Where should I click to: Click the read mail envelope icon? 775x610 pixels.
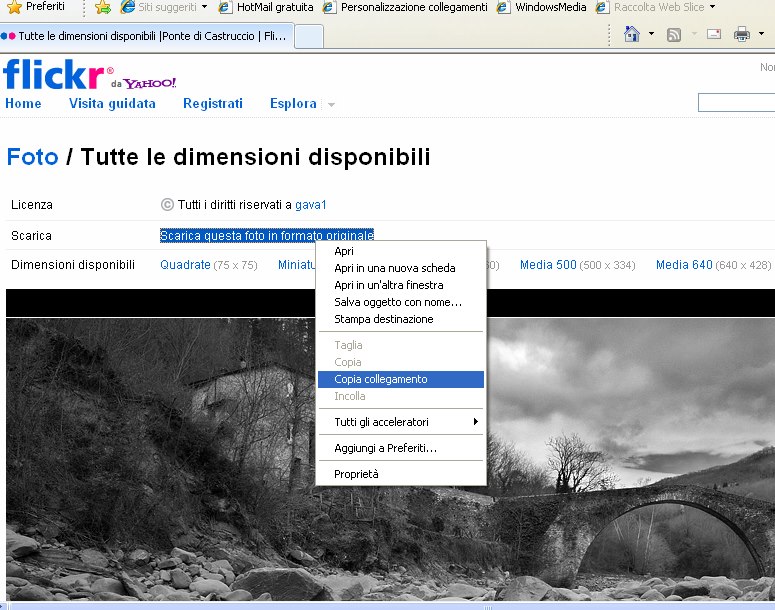point(714,34)
